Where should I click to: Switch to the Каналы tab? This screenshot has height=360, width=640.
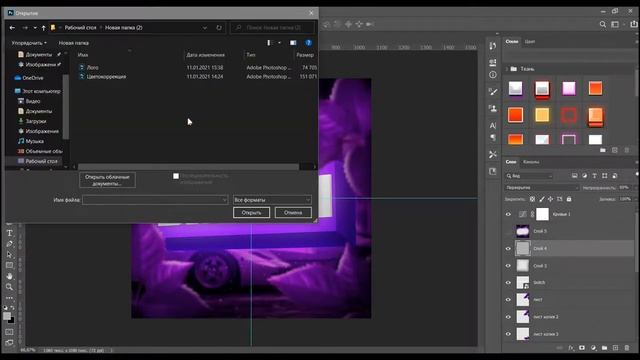[531, 162]
